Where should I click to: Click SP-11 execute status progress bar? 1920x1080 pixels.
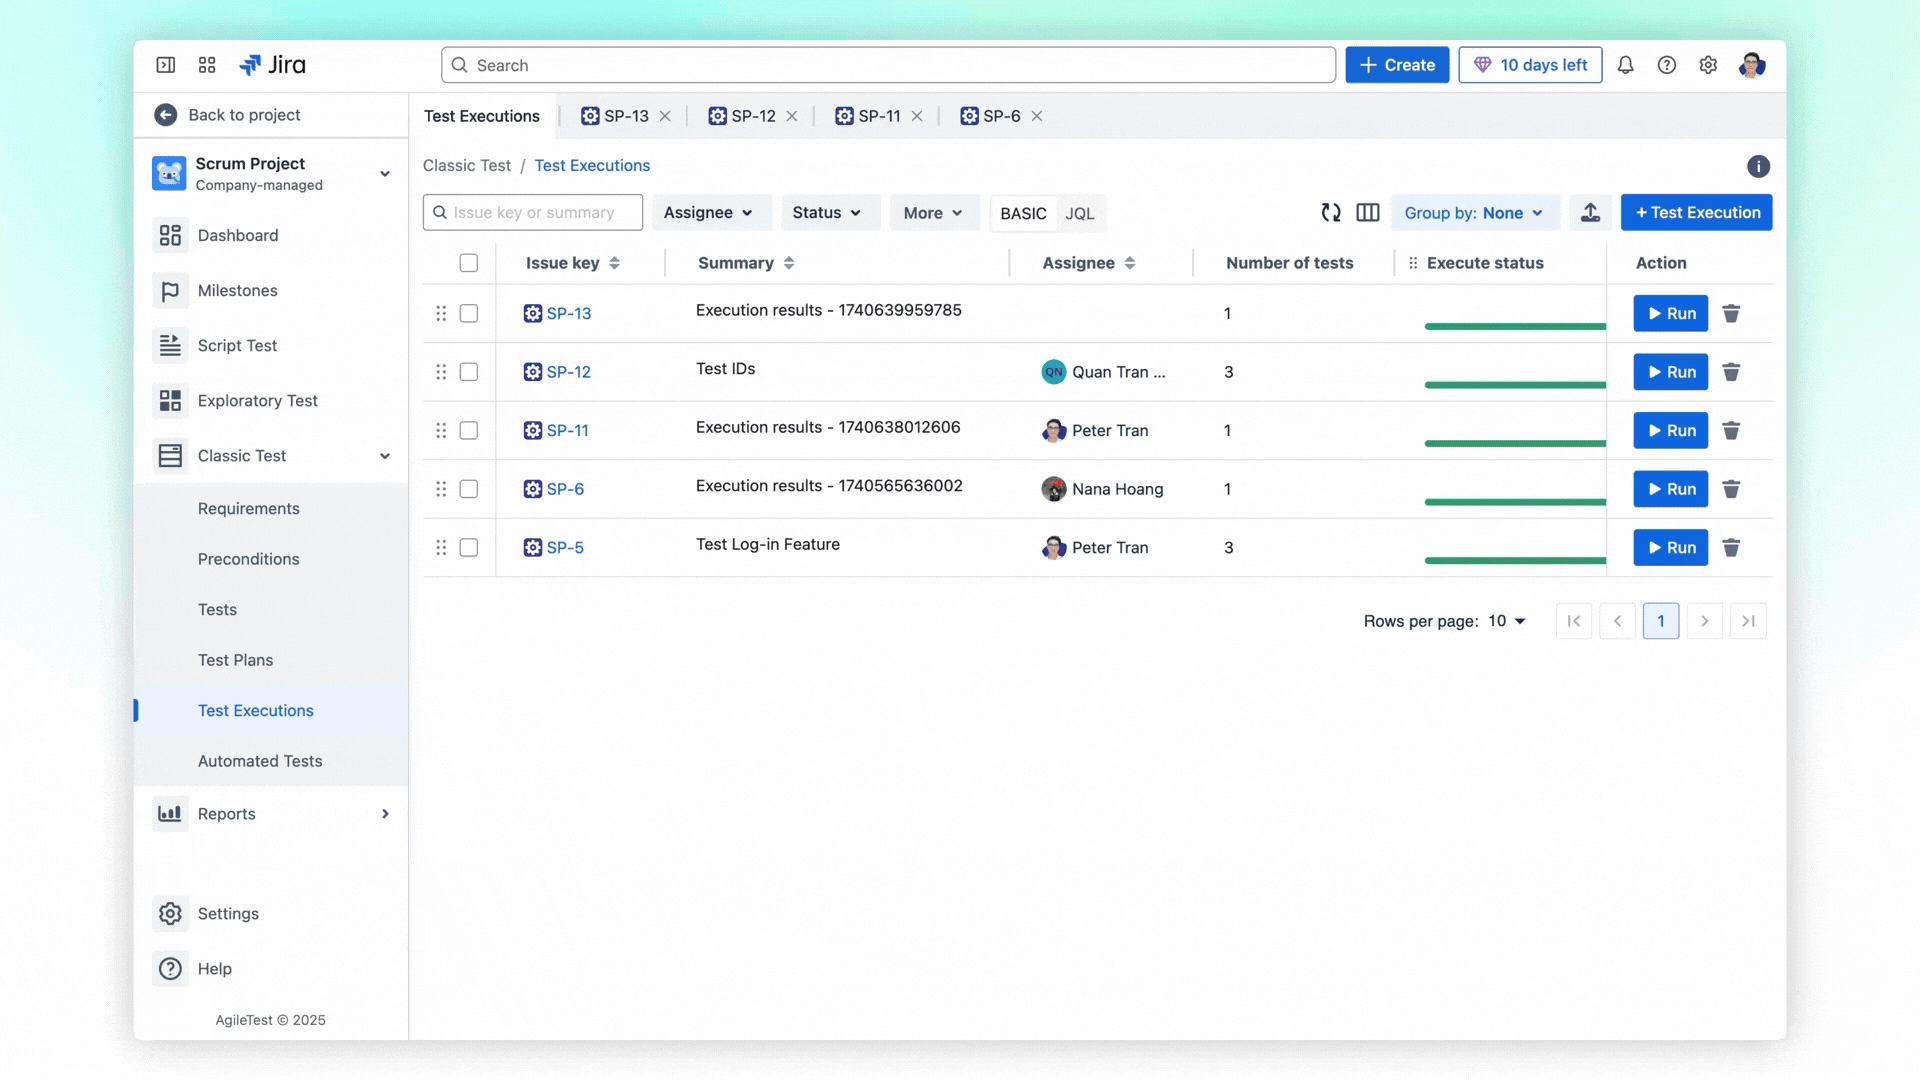pos(1514,443)
